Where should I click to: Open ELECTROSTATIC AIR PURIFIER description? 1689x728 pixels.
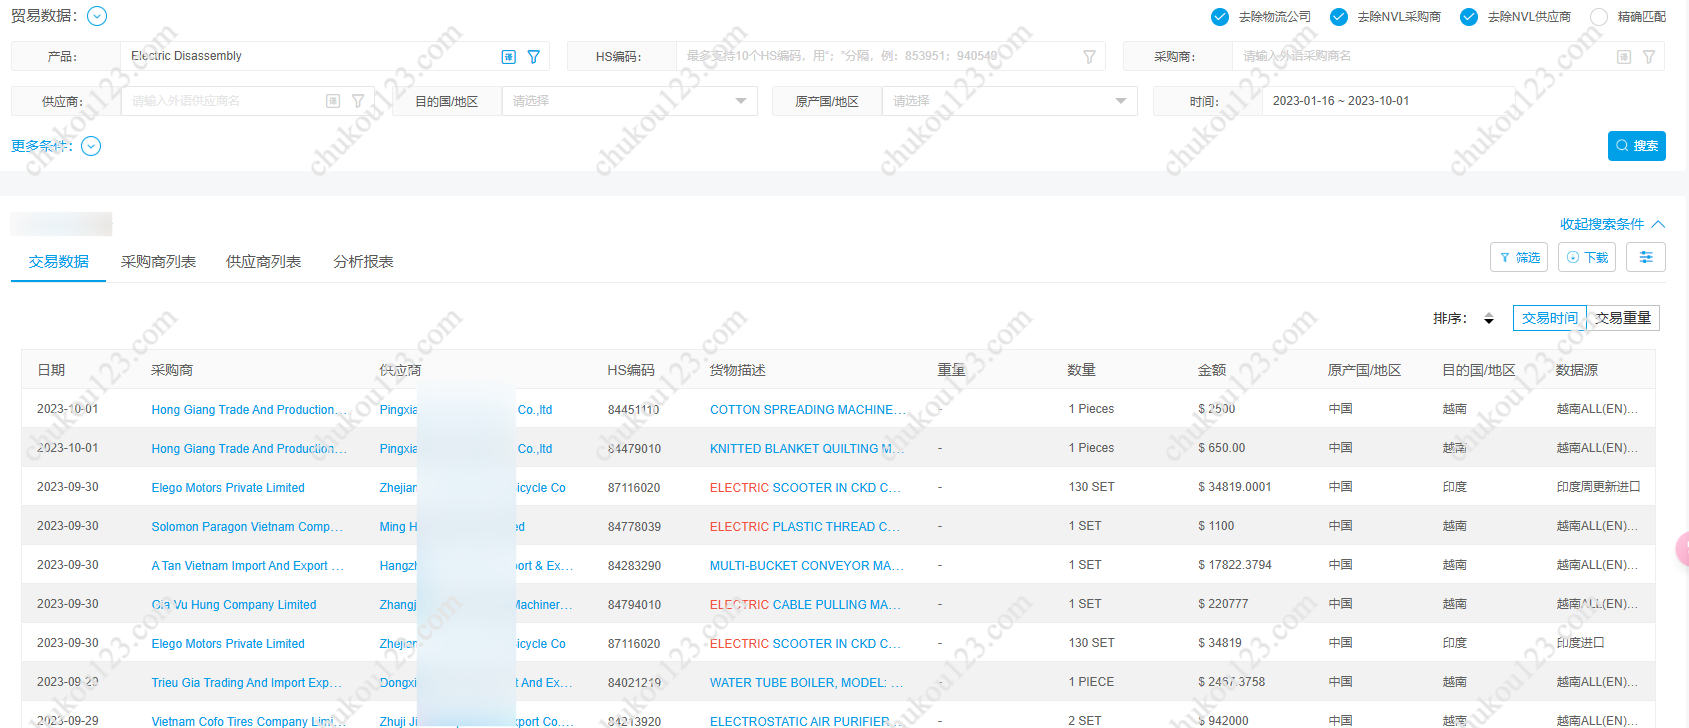(806, 721)
